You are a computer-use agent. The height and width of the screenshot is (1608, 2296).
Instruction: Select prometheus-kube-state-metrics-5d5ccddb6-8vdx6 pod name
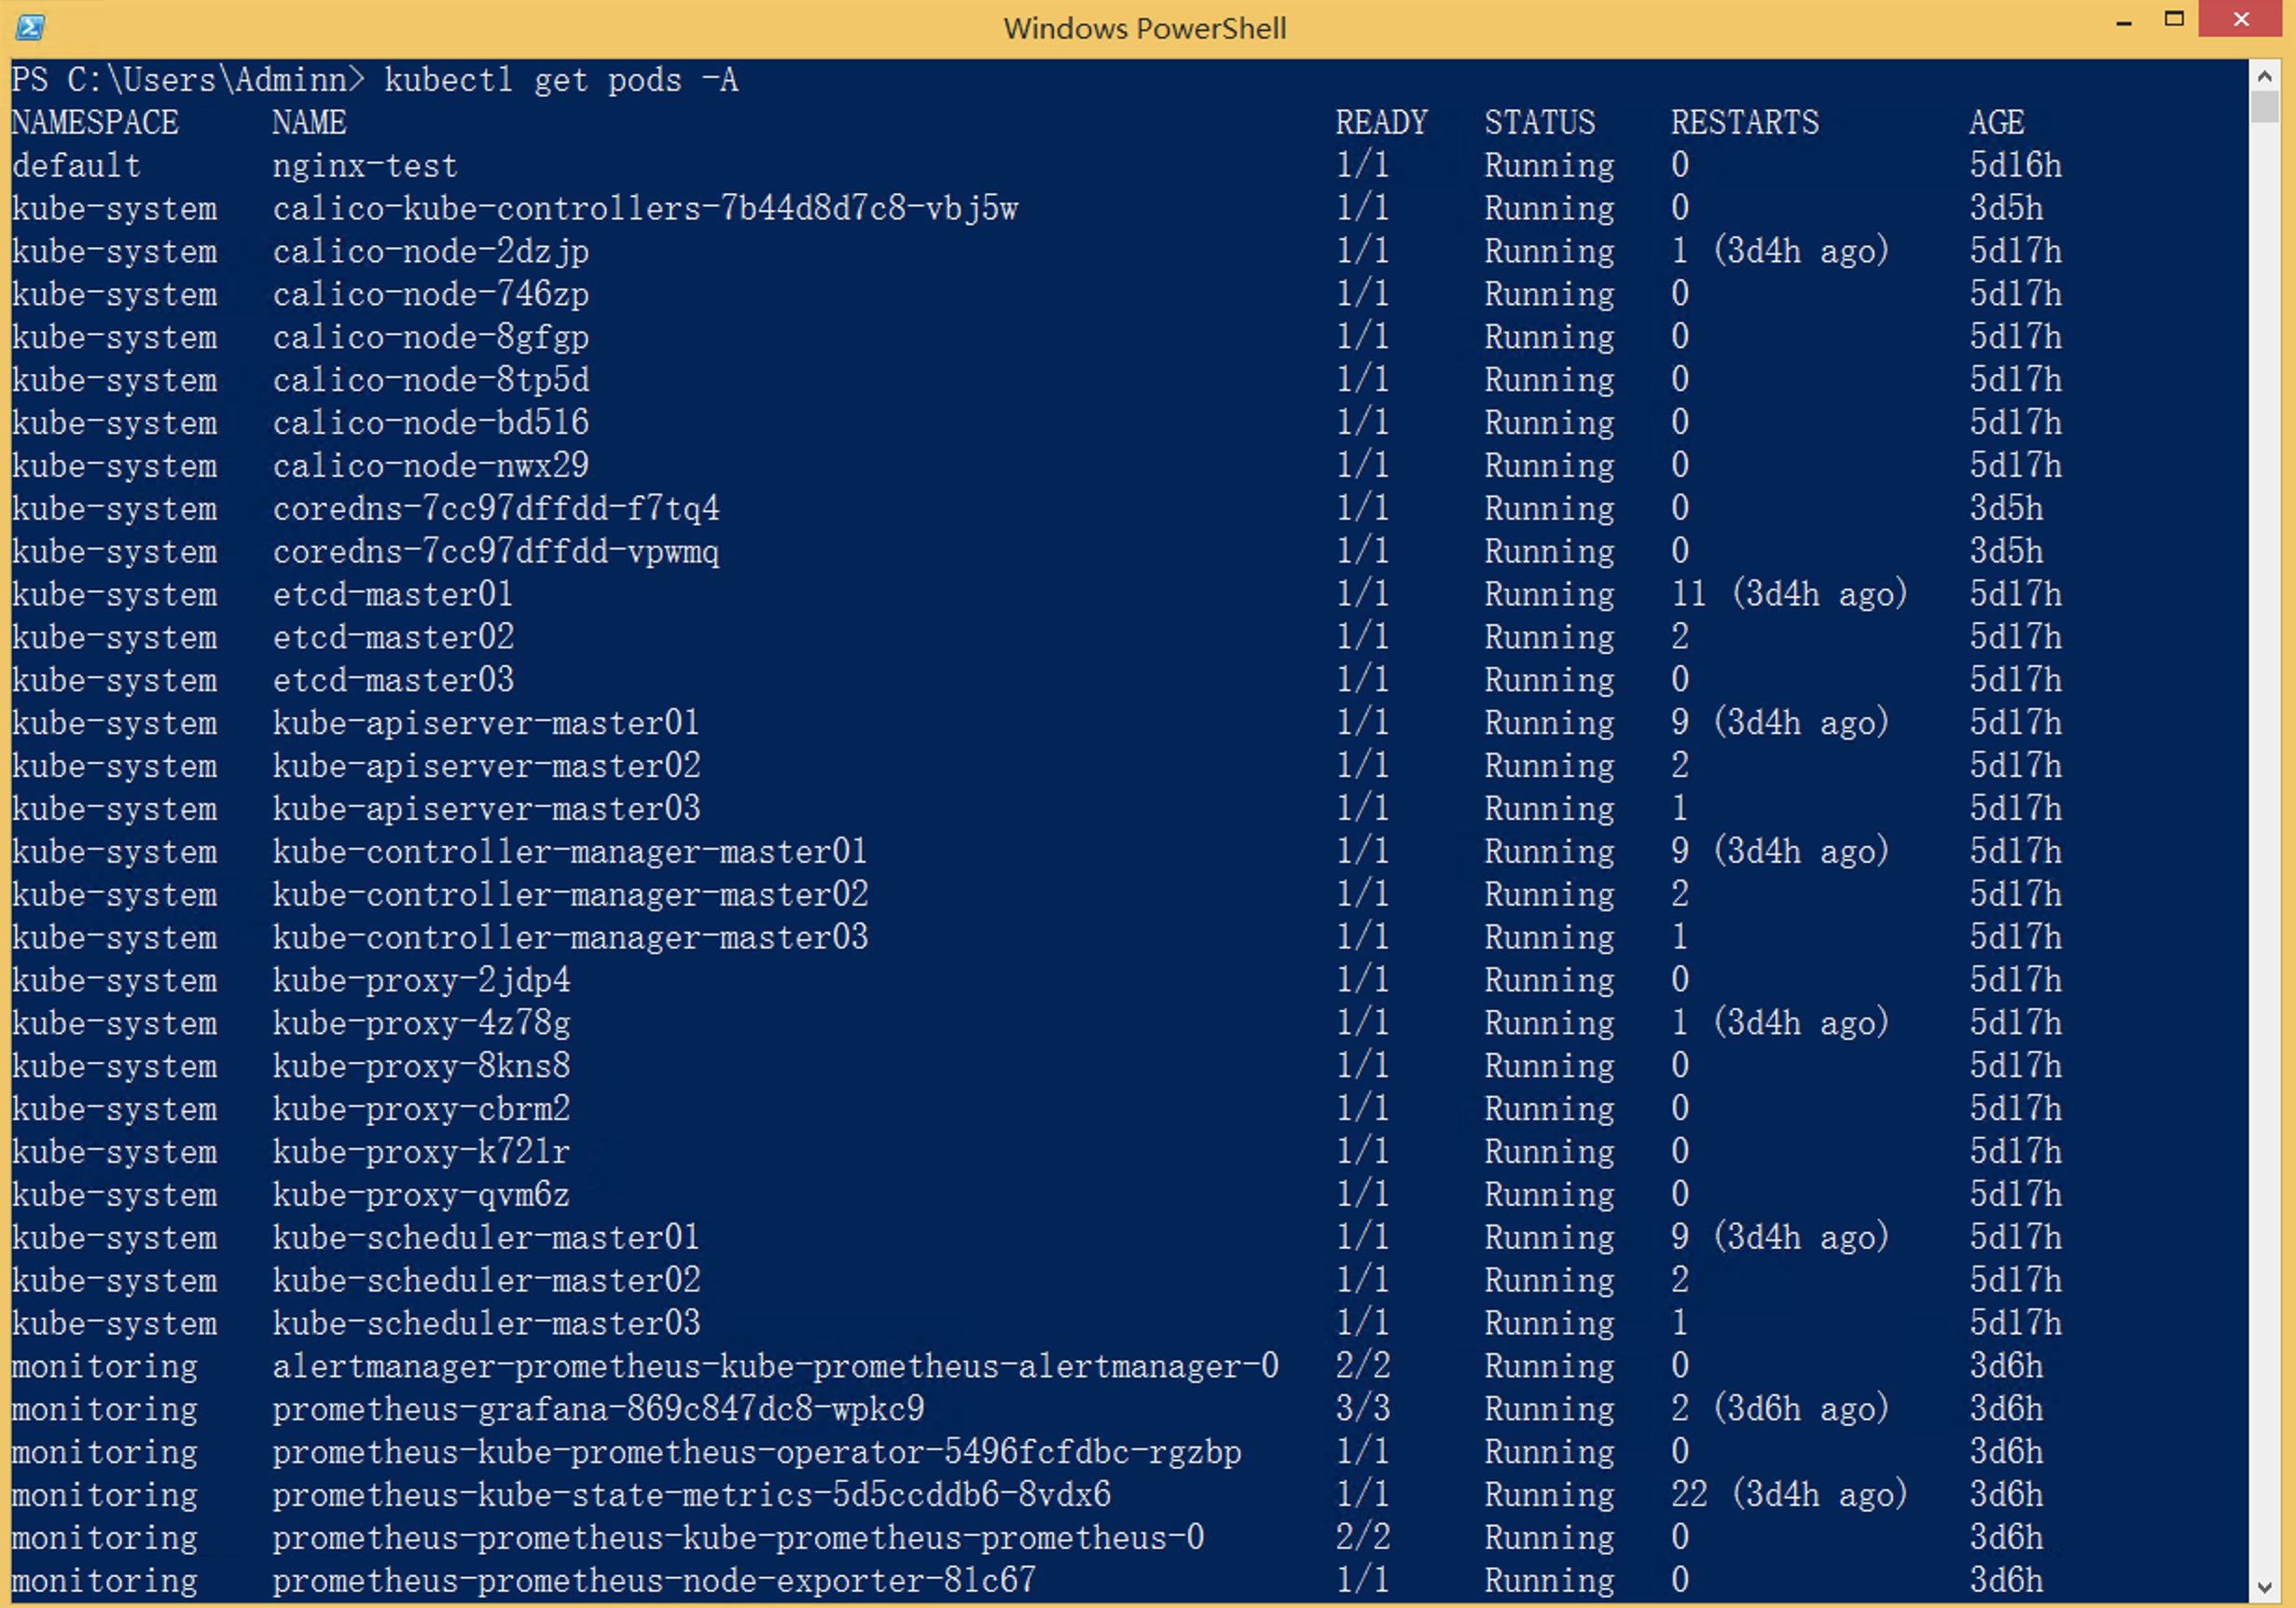(691, 1496)
